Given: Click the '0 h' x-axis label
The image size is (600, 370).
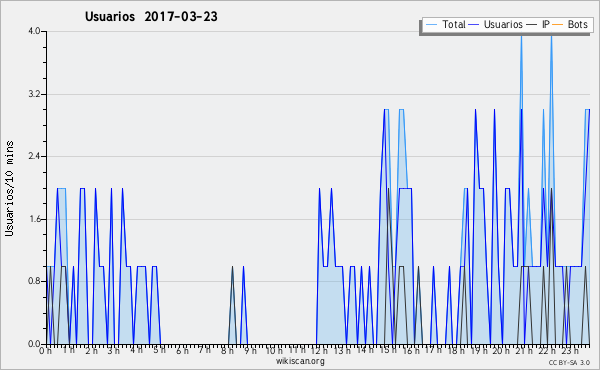Looking at the screenshot, I should point(46,351).
